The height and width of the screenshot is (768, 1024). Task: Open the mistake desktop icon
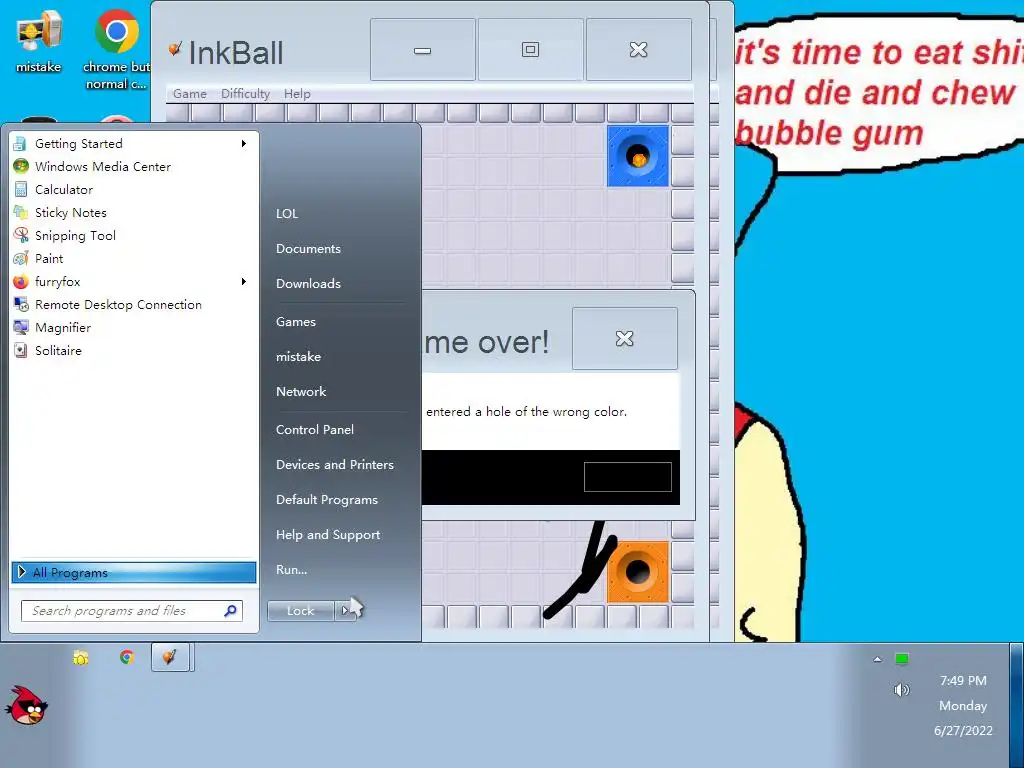pyautogui.click(x=39, y=41)
